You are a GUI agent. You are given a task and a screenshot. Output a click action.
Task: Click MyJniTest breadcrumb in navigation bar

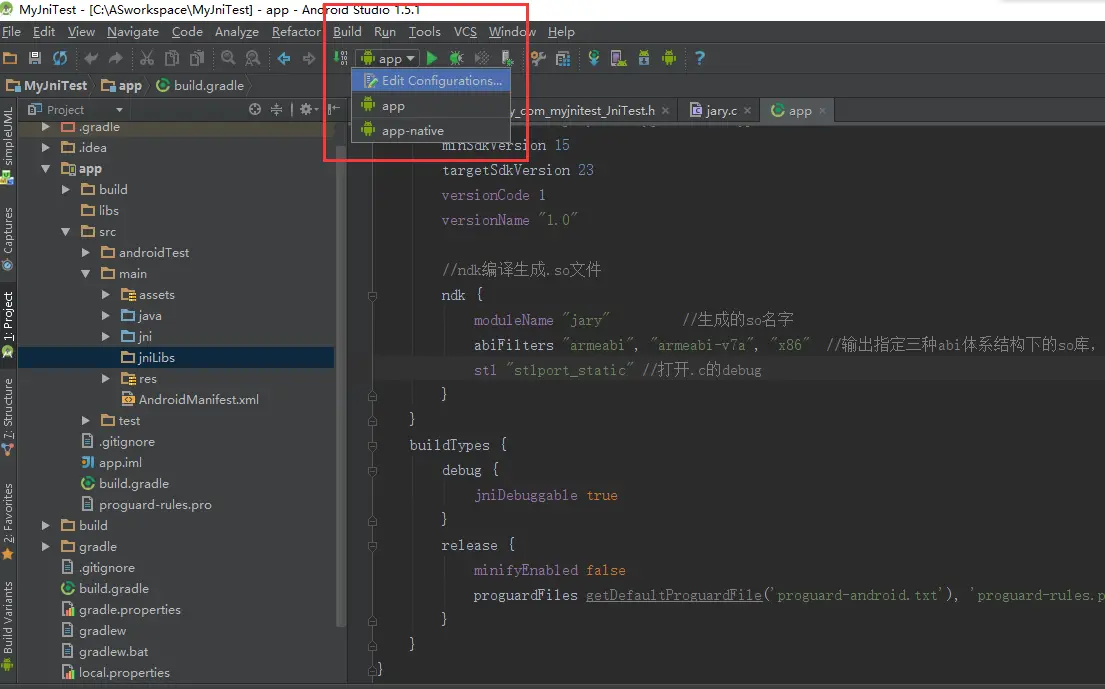click(x=47, y=85)
